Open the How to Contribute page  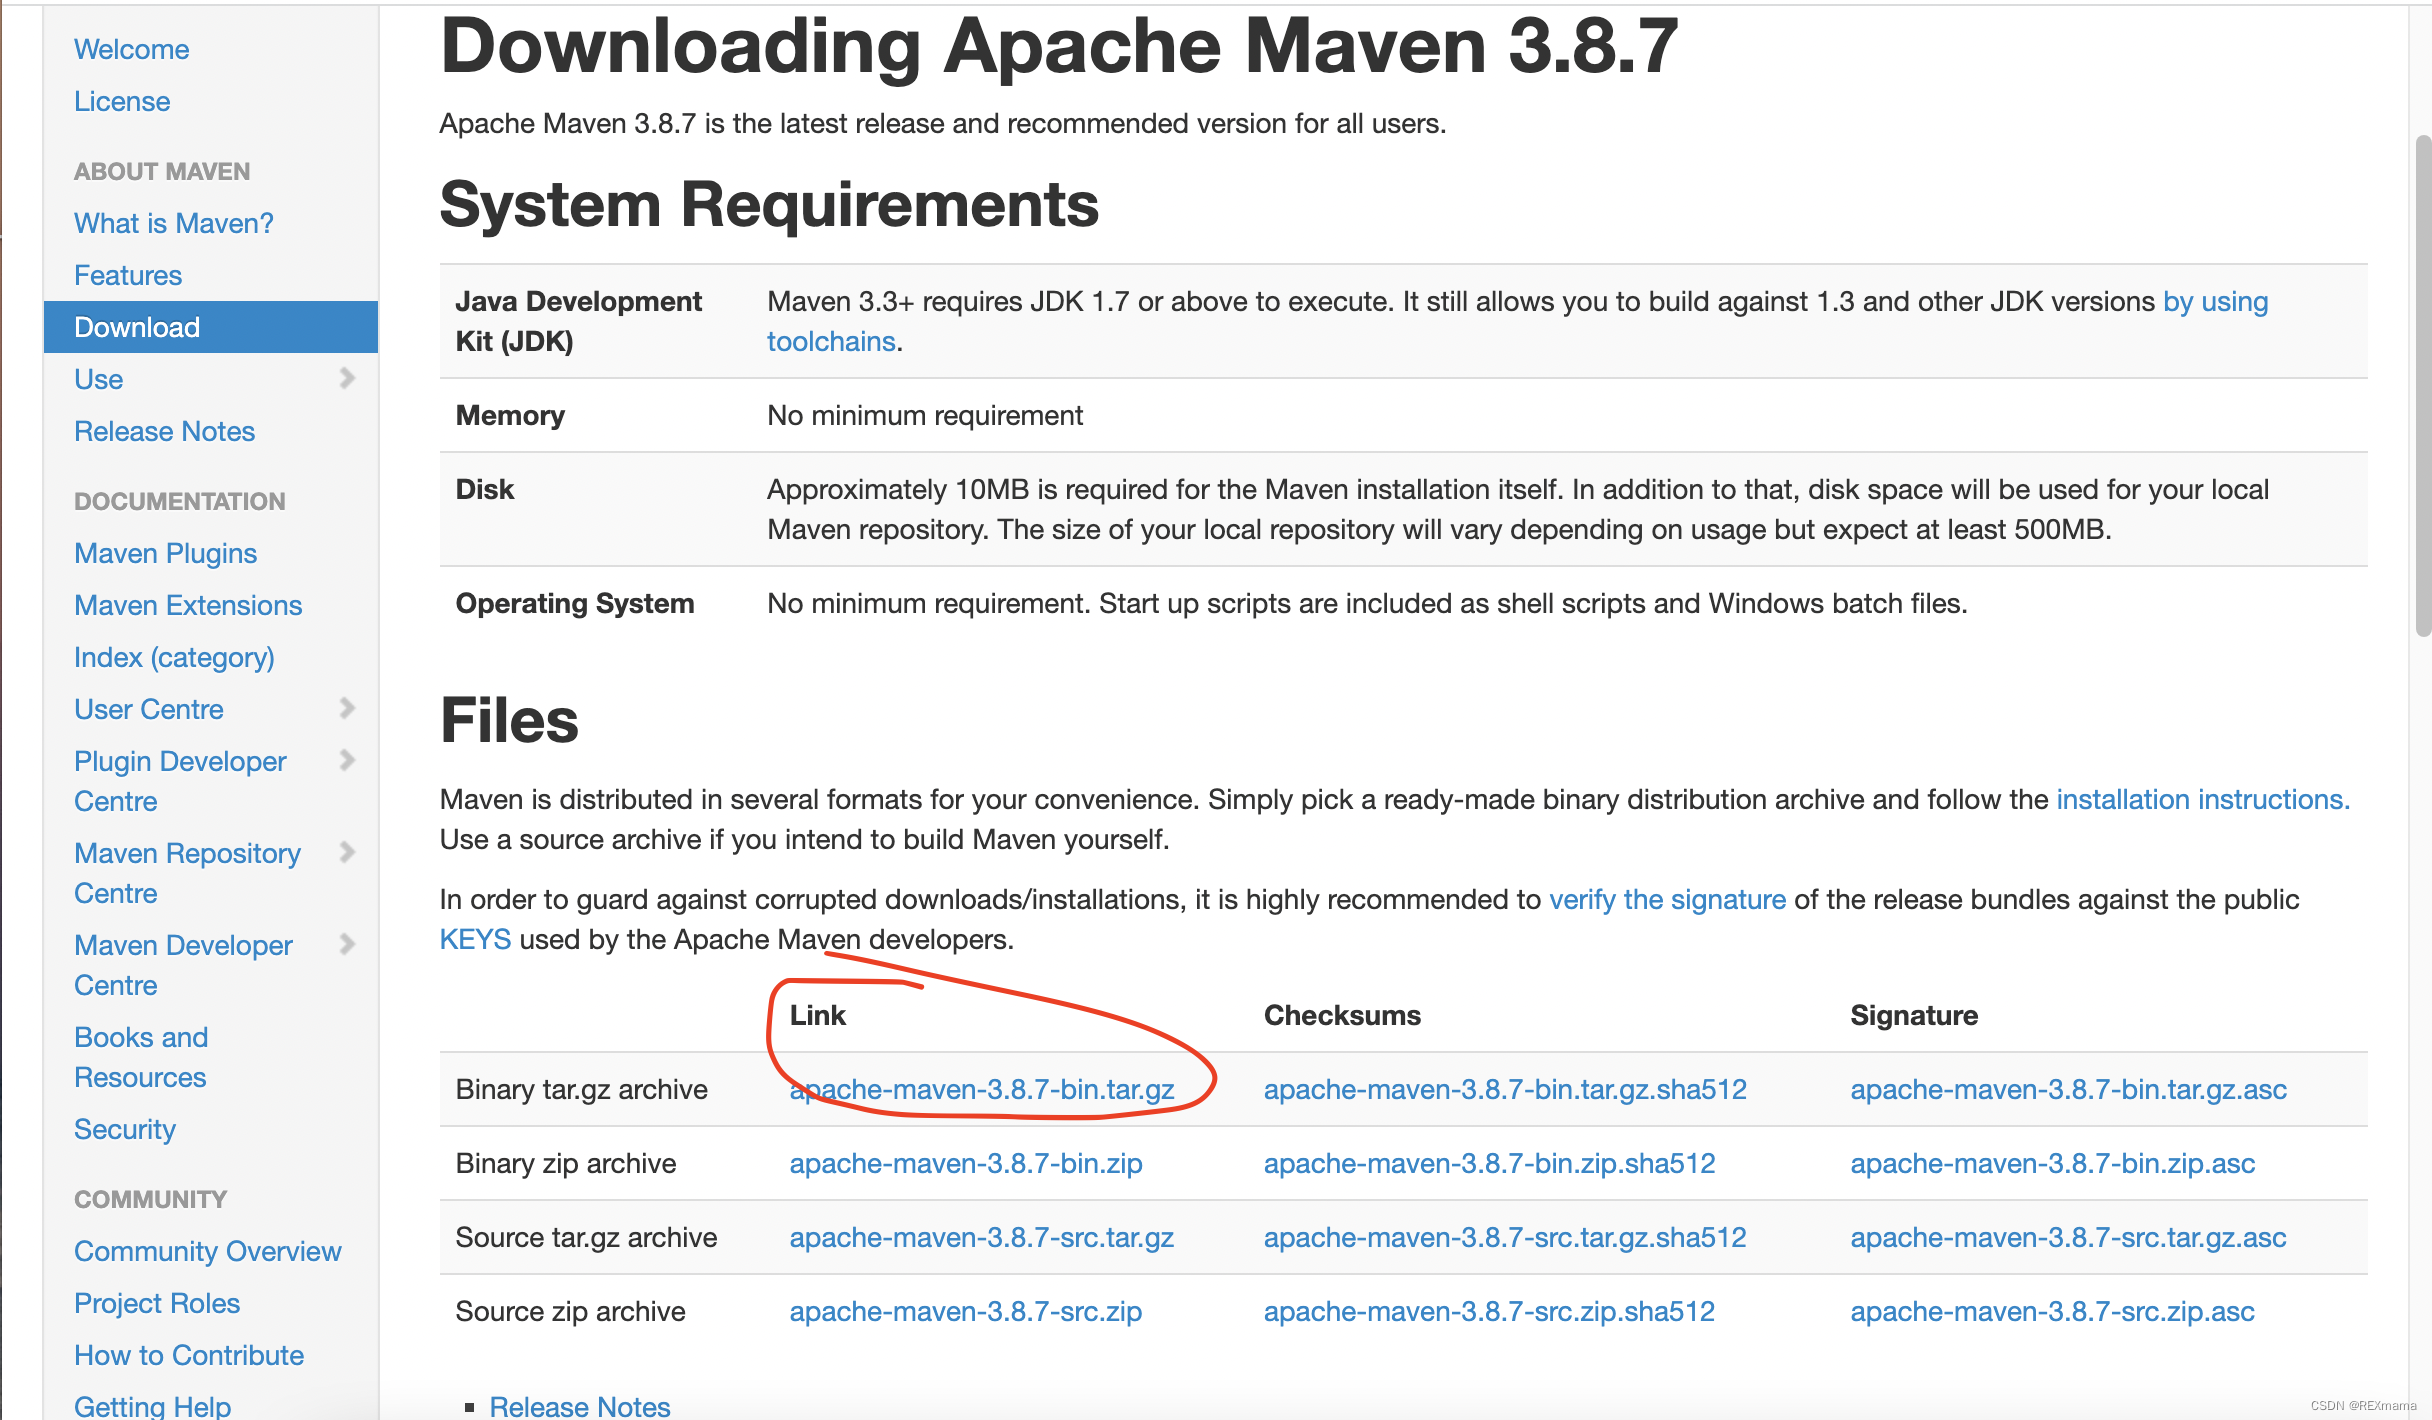(188, 1355)
